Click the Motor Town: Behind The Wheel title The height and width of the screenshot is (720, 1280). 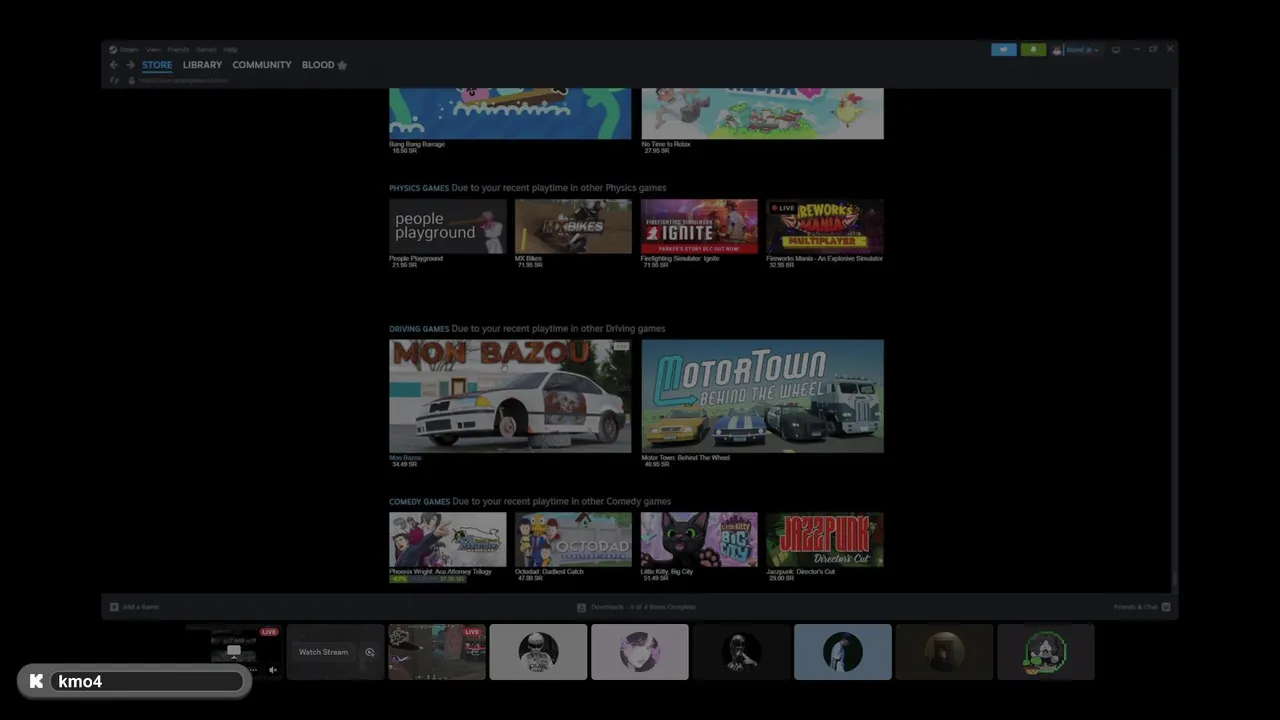[x=685, y=458]
